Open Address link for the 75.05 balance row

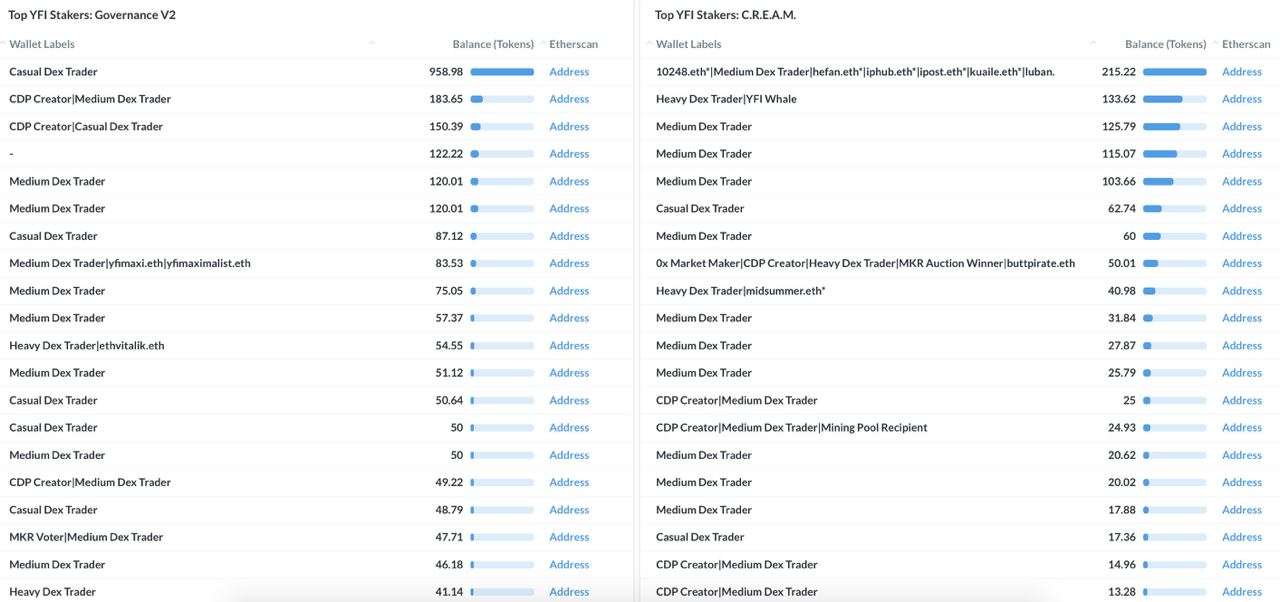click(x=569, y=291)
